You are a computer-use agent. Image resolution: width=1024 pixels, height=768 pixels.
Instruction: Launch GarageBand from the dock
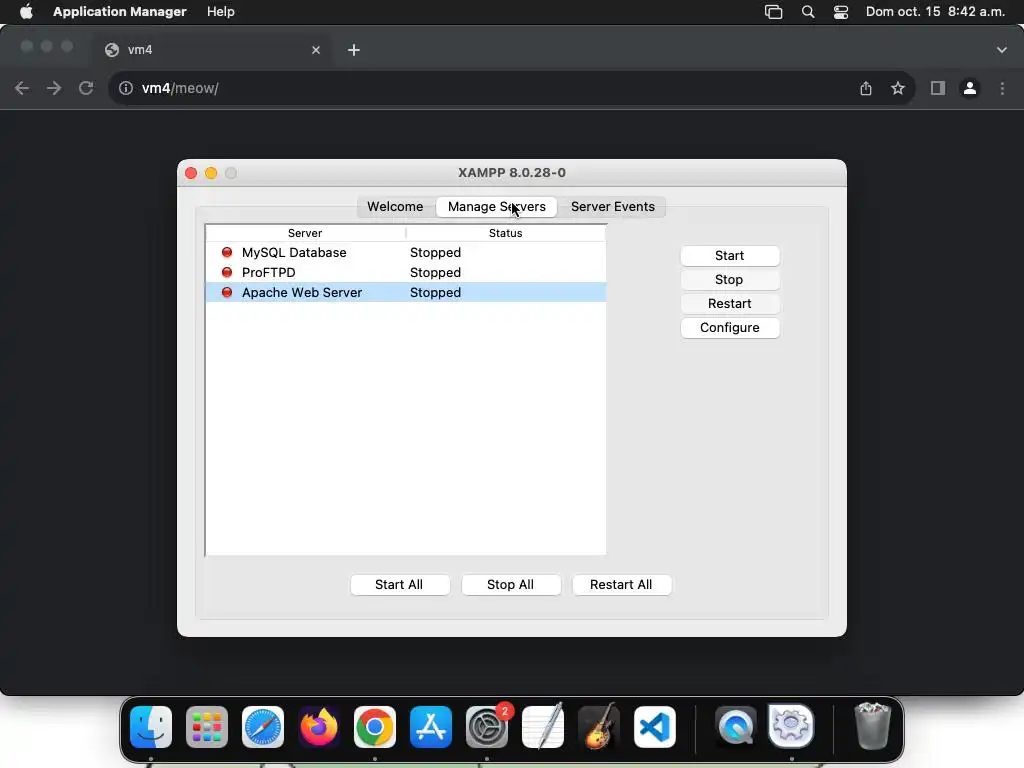coord(599,727)
